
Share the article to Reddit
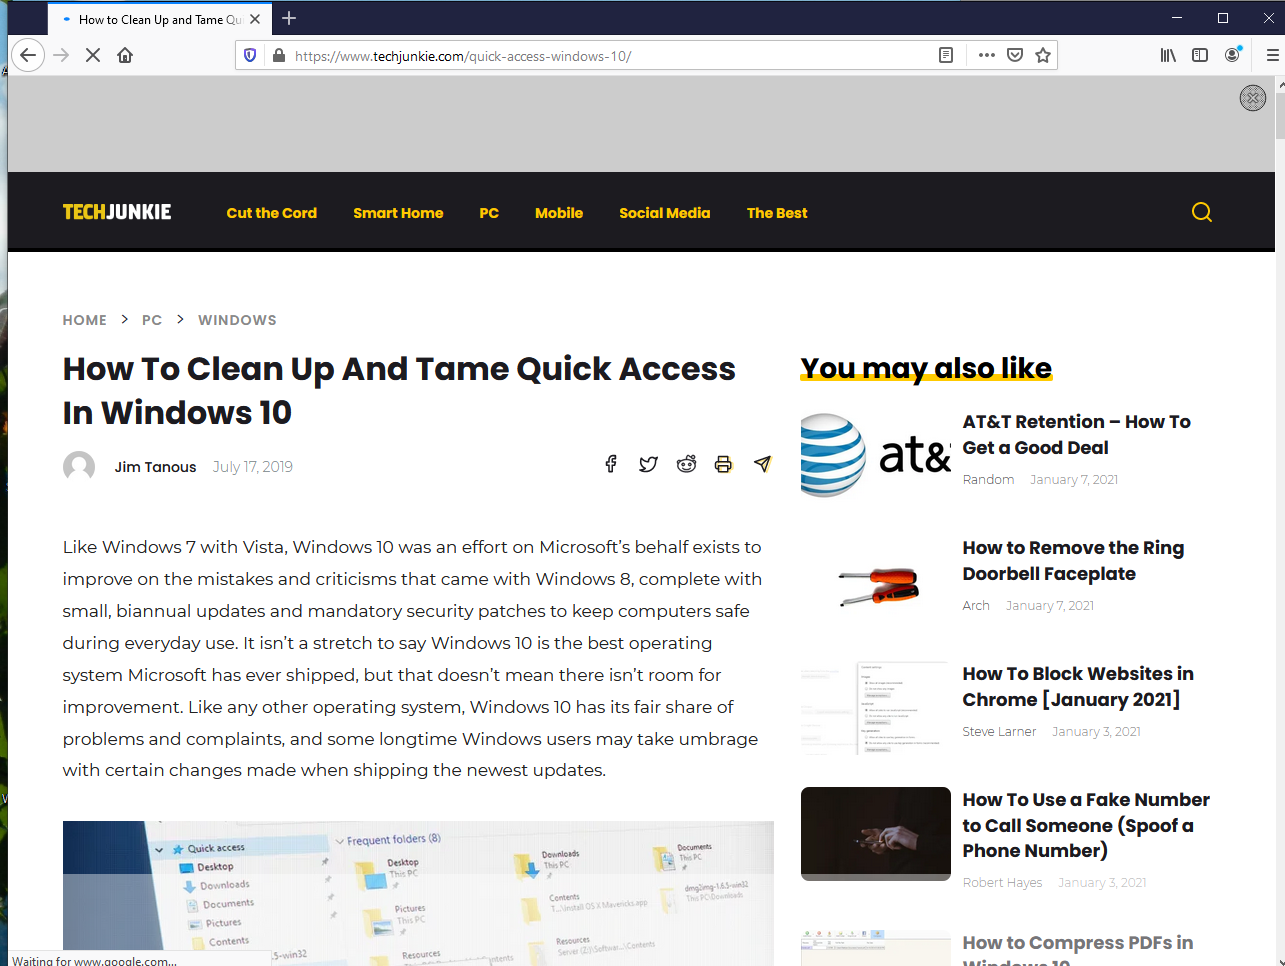(686, 464)
